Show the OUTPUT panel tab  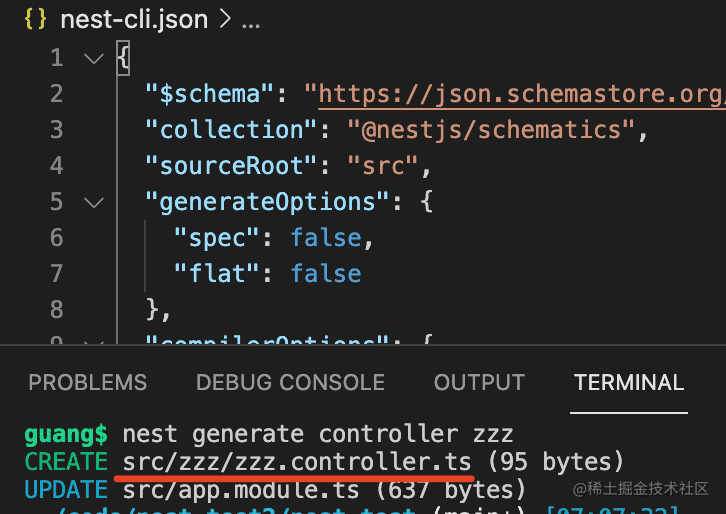click(x=479, y=382)
